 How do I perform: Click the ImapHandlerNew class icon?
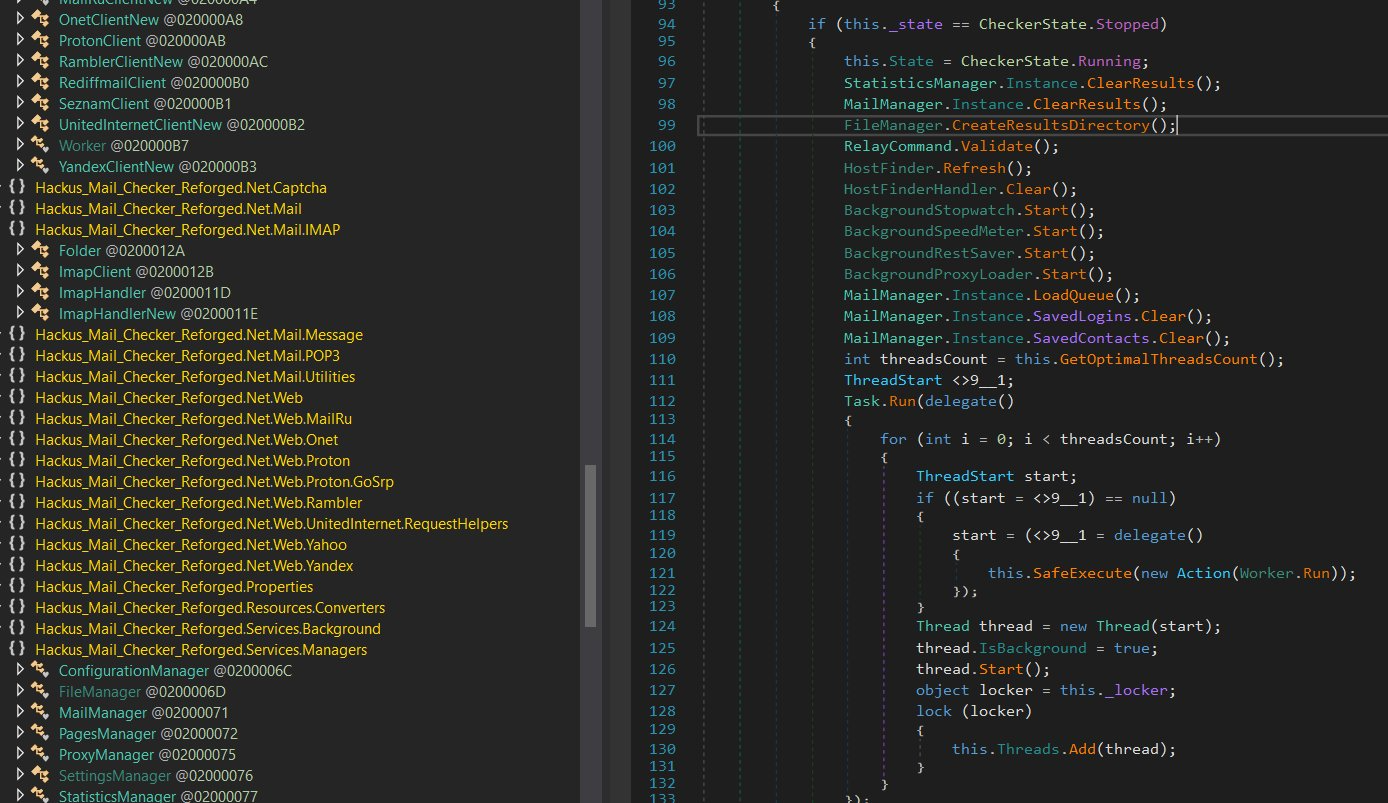pyautogui.click(x=41, y=314)
